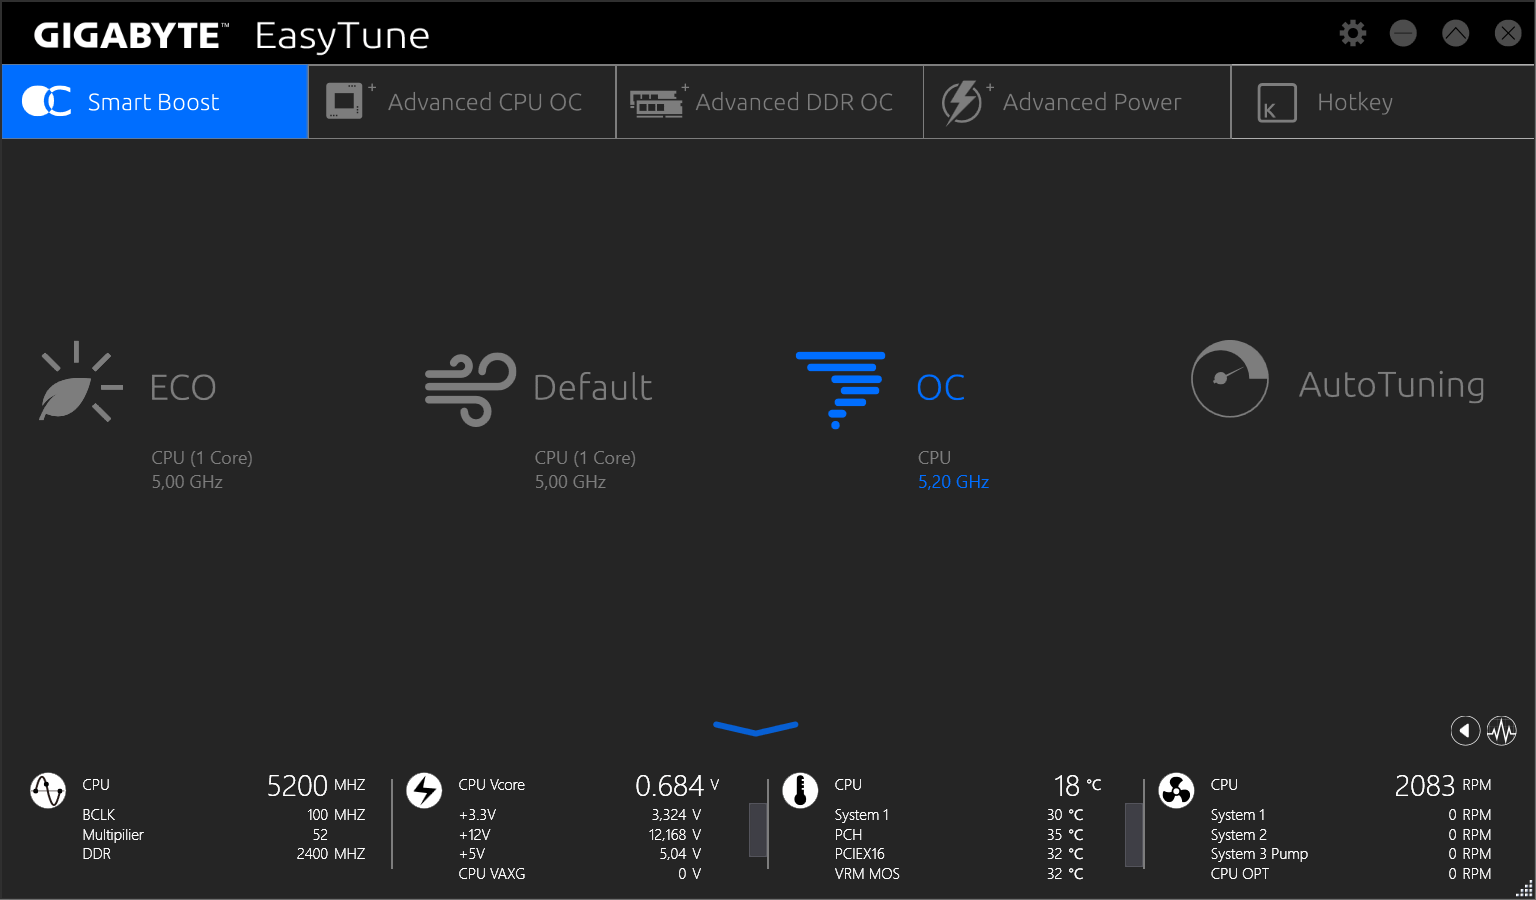Click the AutoTuning gauge icon
The image size is (1536, 900).
(x=1230, y=379)
